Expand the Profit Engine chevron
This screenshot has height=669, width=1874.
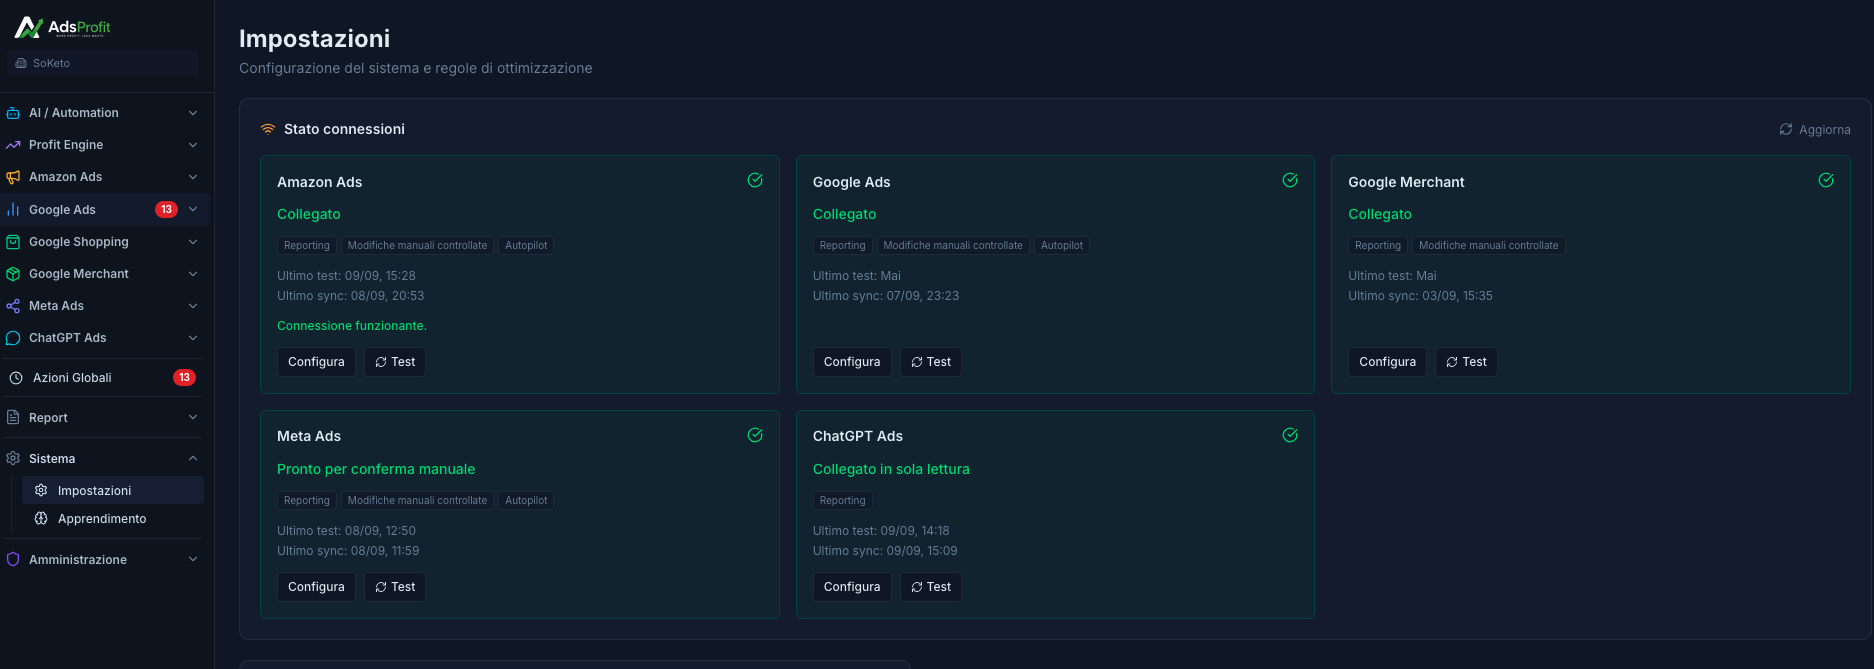click(193, 145)
